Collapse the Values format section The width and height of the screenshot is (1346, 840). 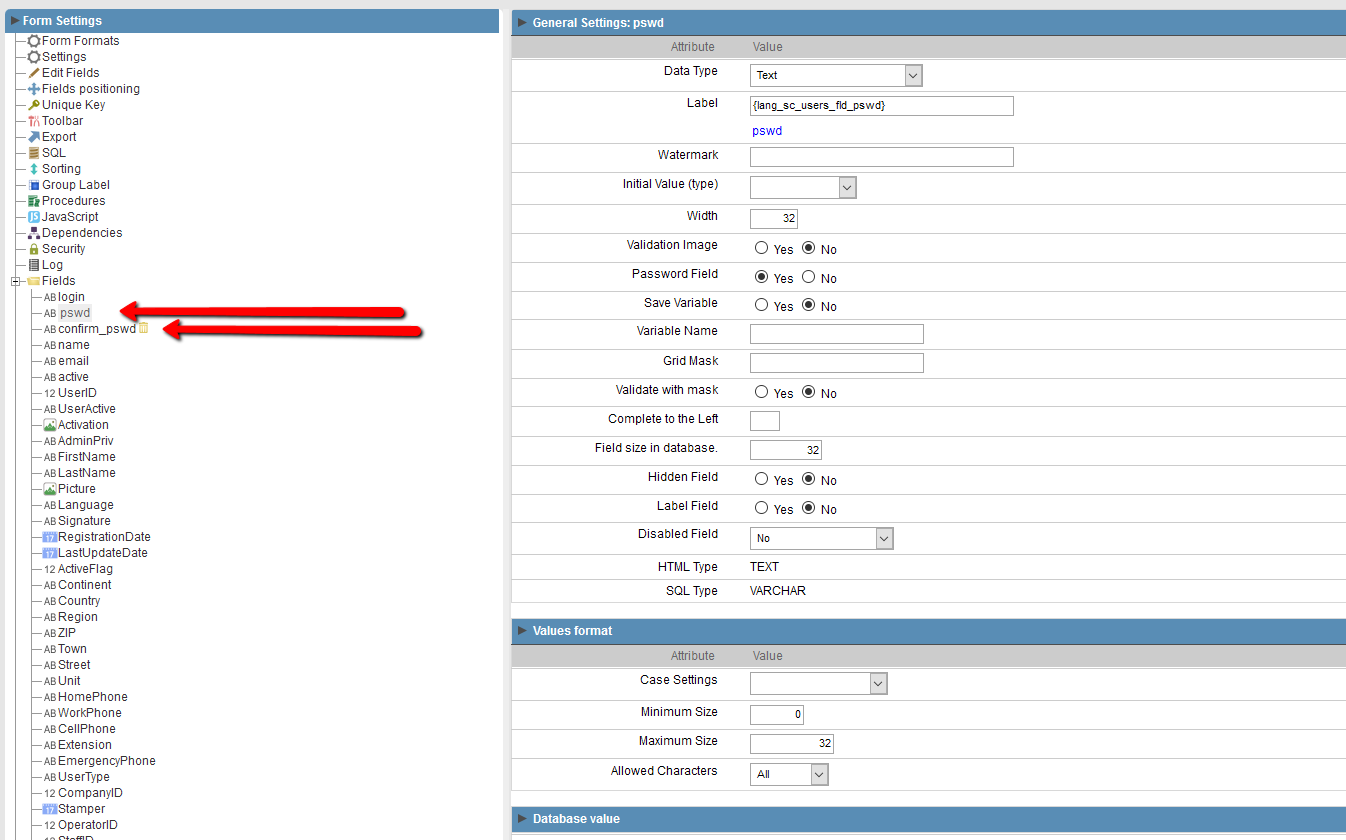(x=522, y=631)
